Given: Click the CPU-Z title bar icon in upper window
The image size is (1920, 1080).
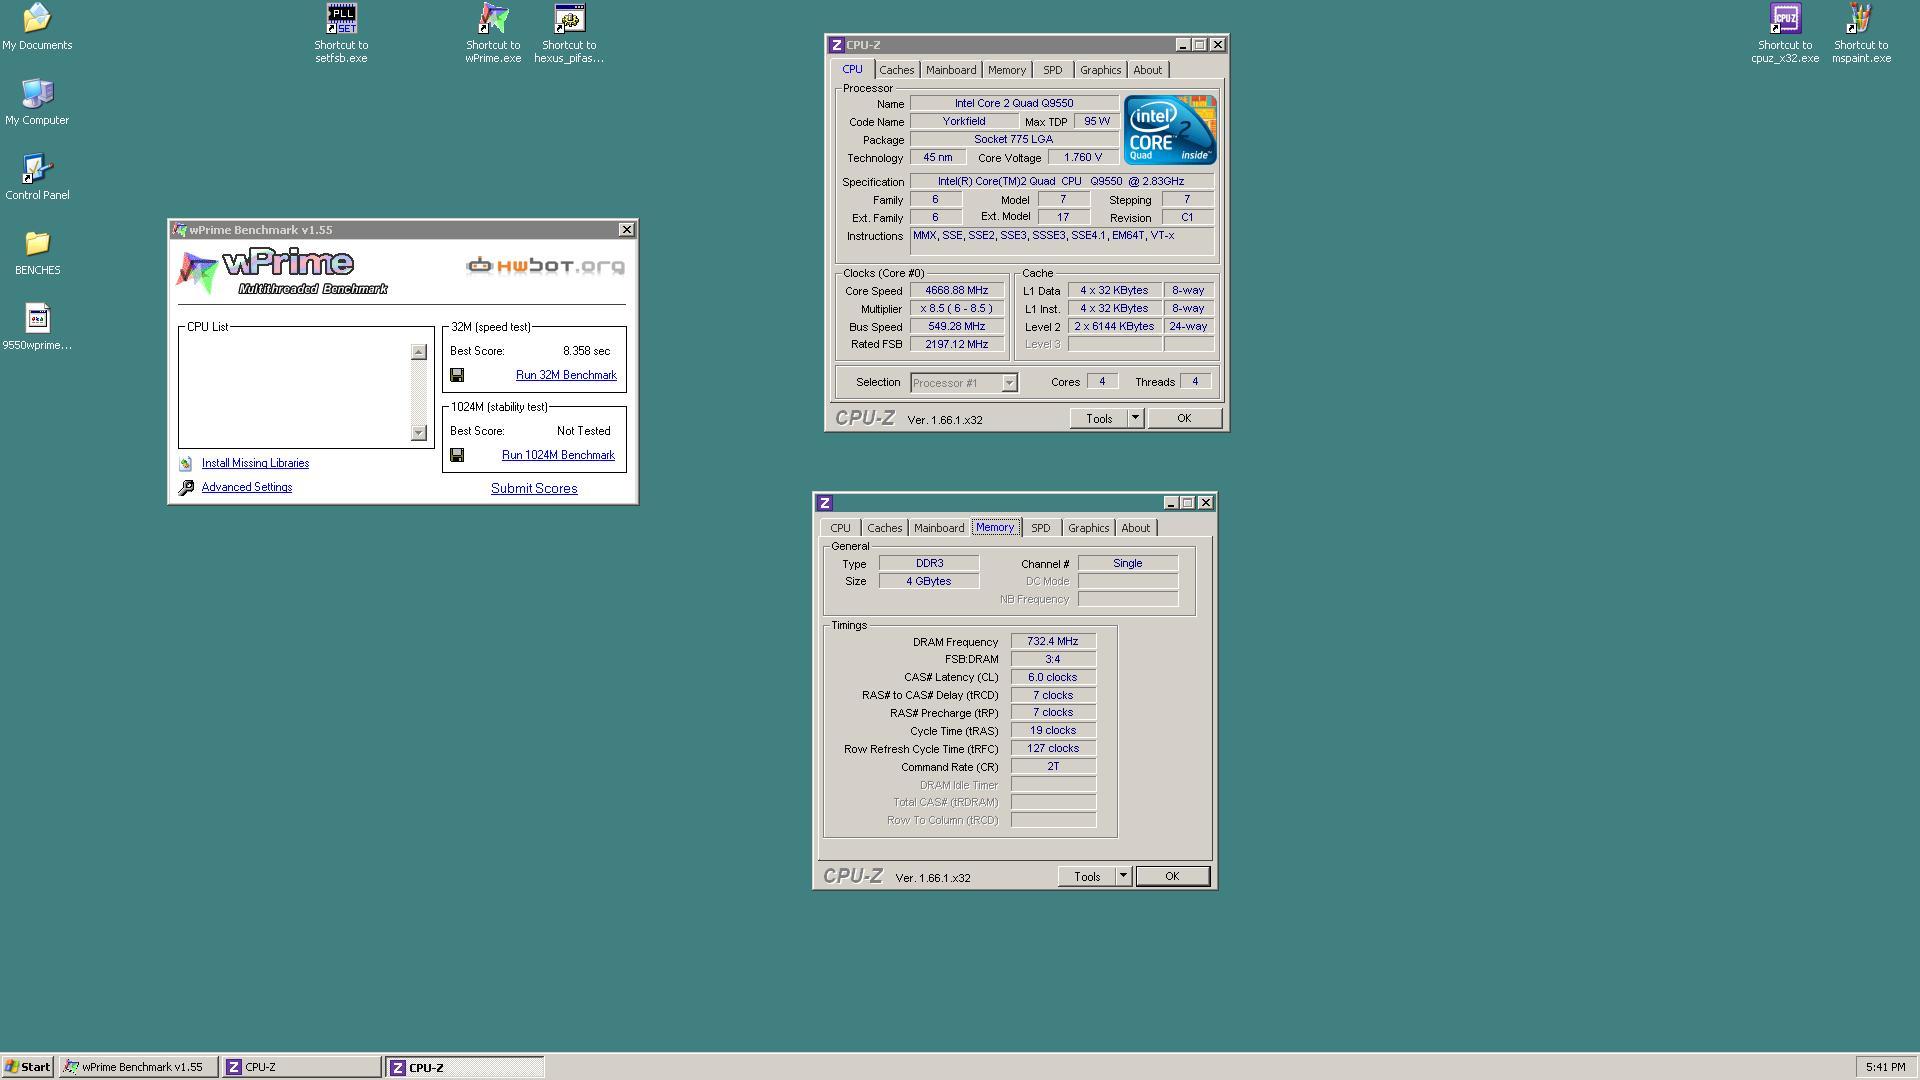Looking at the screenshot, I should point(836,45).
